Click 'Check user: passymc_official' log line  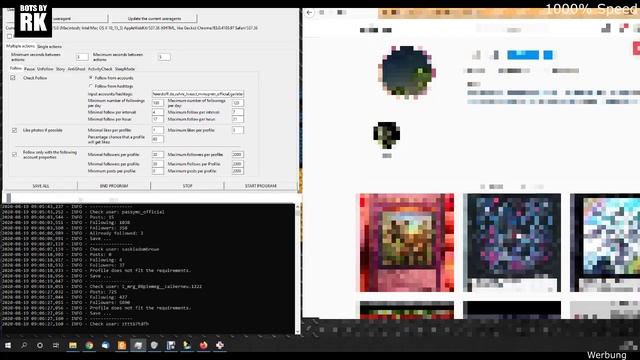127,212
